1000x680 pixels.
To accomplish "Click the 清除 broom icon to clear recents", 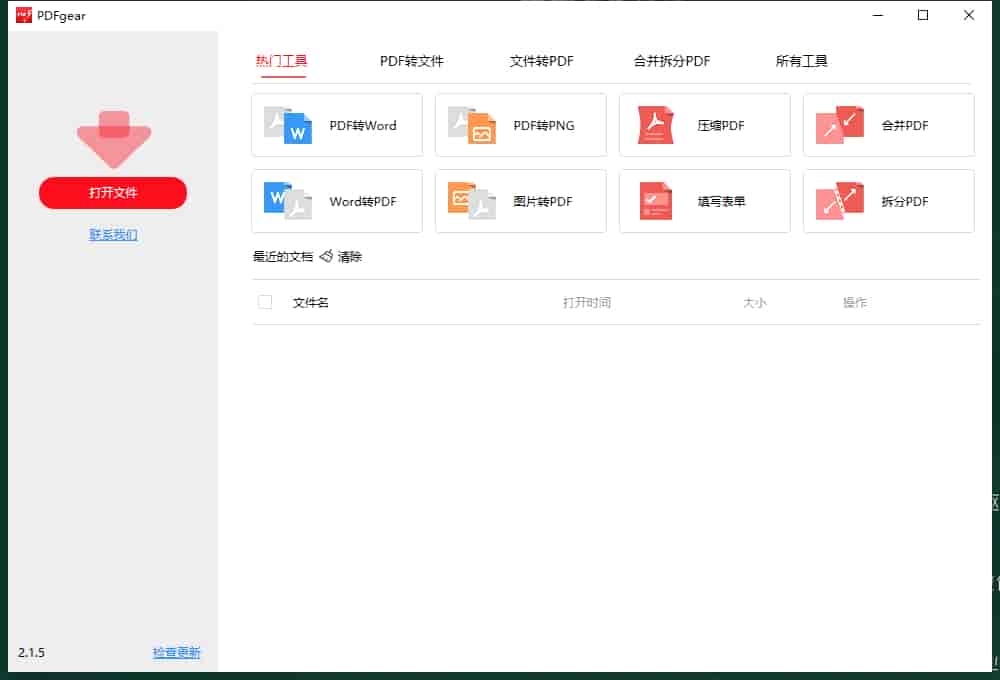I will tap(325, 256).
